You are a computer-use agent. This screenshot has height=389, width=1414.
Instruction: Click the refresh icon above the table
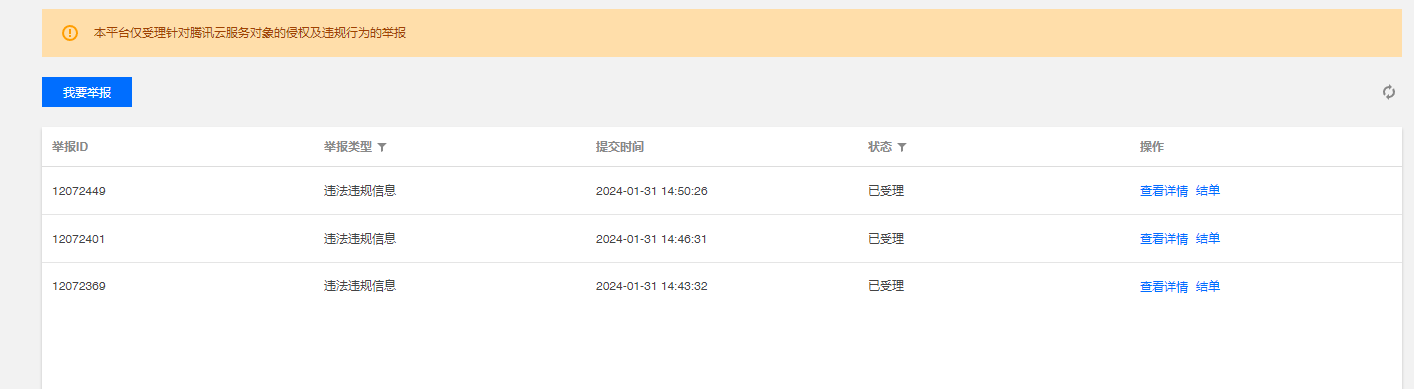click(x=1389, y=92)
